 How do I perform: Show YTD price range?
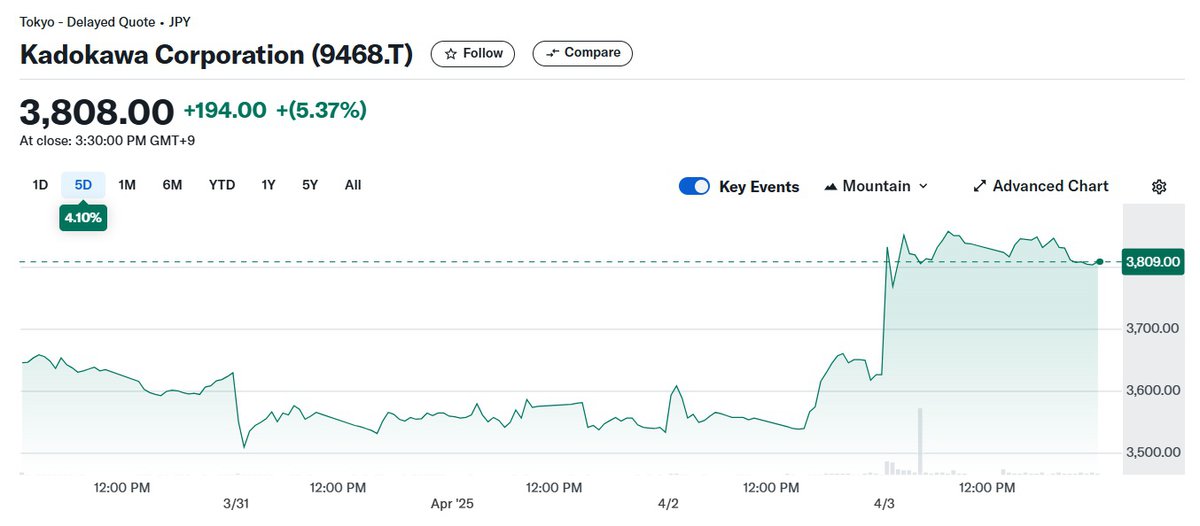point(222,185)
